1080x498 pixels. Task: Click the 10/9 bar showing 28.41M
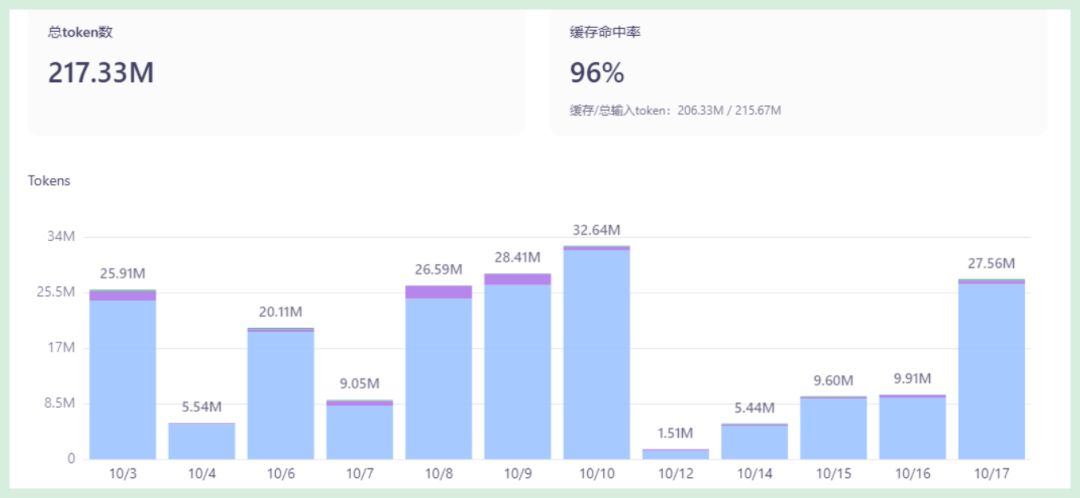pyautogui.click(x=517, y=366)
